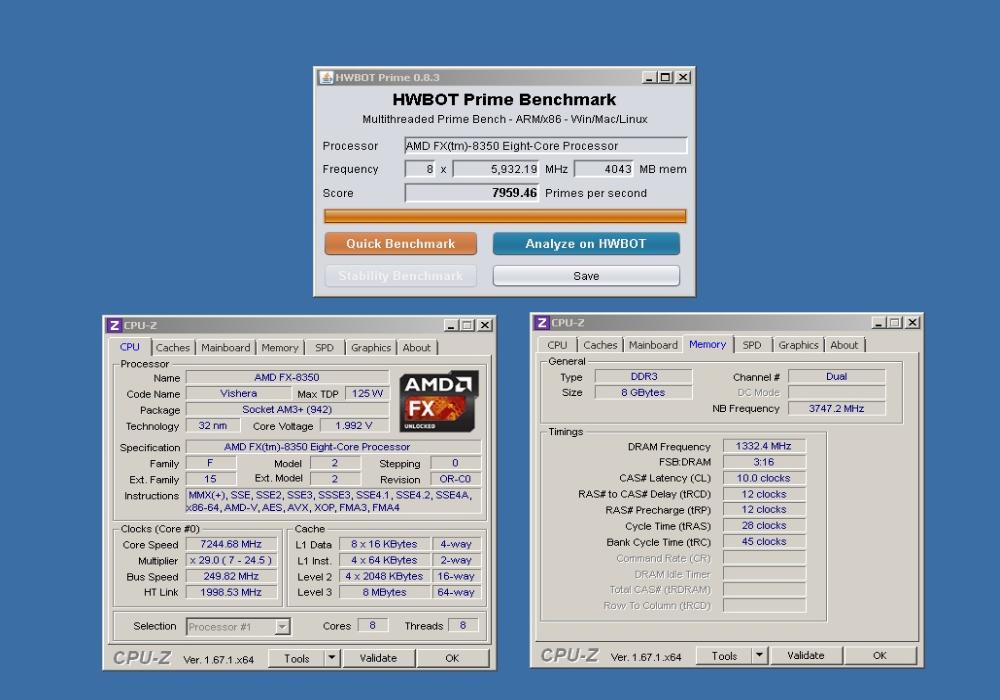This screenshot has width=1000, height=700.
Task: Click Validate in left CPU-Z window
Action: click(x=378, y=658)
